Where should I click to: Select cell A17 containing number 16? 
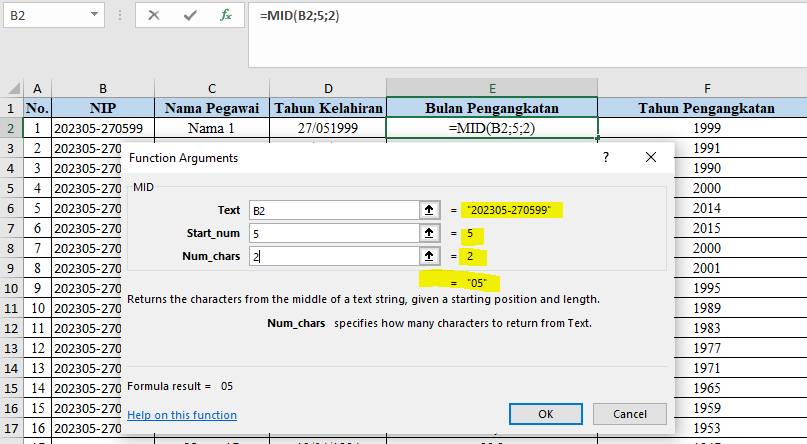[x=37, y=428]
